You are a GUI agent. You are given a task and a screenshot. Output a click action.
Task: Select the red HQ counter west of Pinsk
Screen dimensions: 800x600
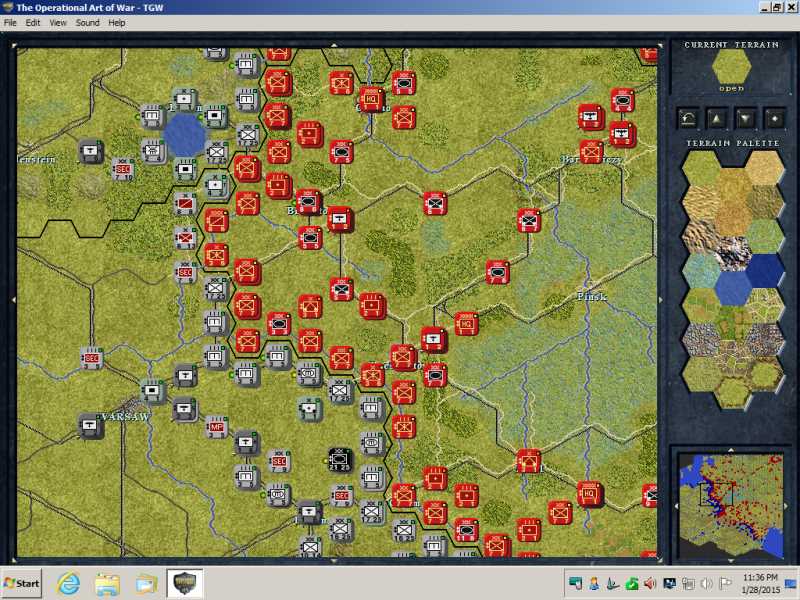point(466,323)
